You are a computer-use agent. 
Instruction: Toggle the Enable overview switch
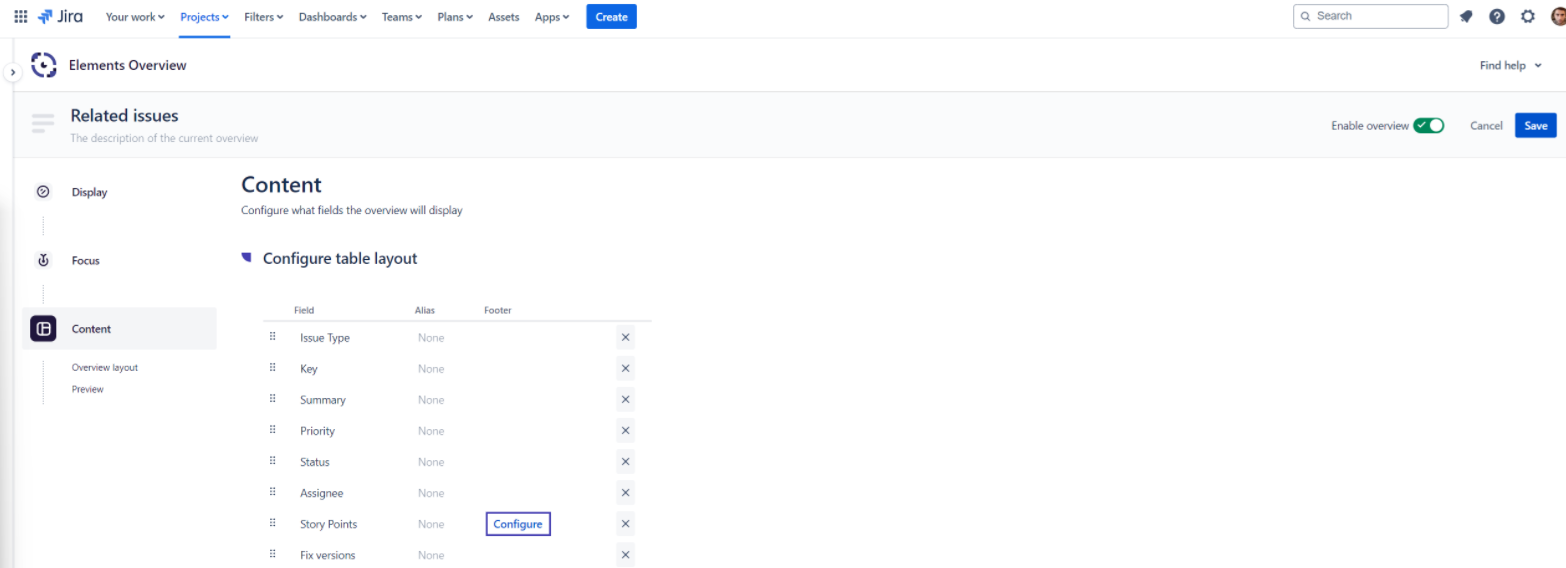pos(1428,126)
